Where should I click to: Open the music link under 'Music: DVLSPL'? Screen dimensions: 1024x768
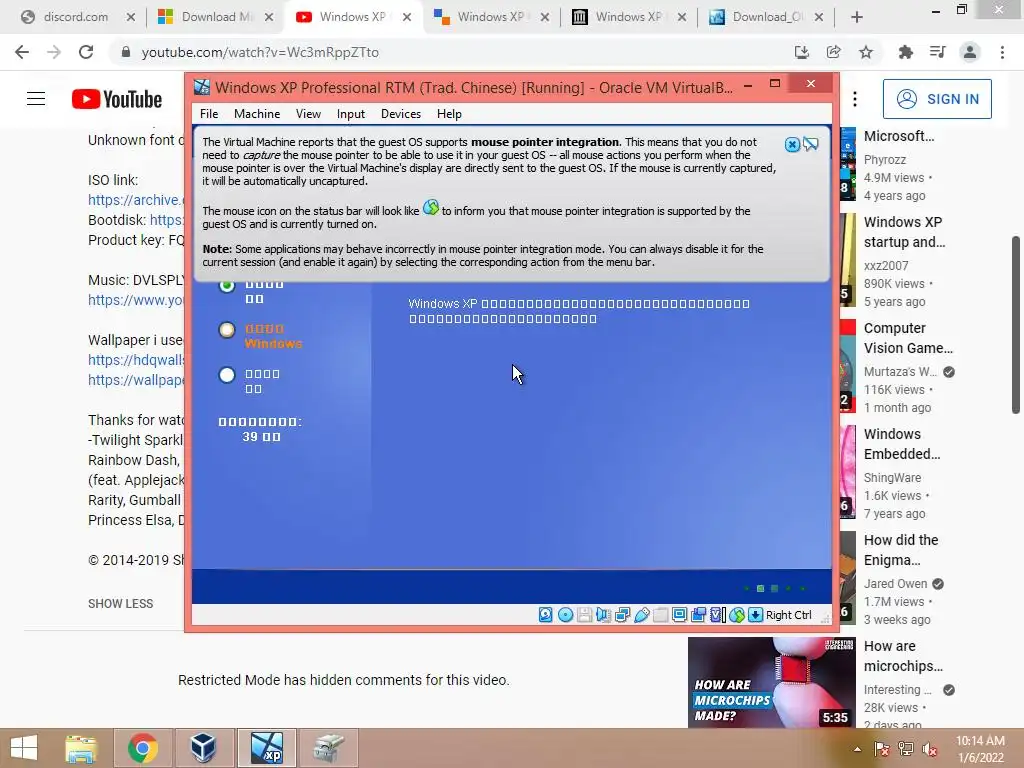click(136, 300)
